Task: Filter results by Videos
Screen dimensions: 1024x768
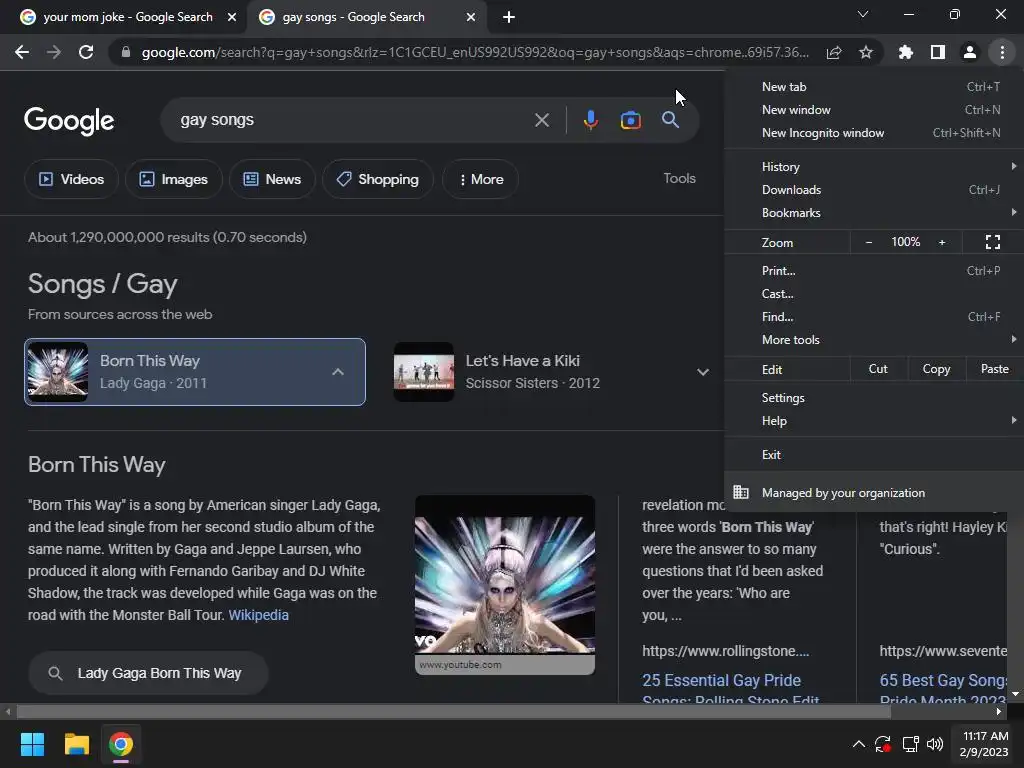Action: click(x=71, y=179)
